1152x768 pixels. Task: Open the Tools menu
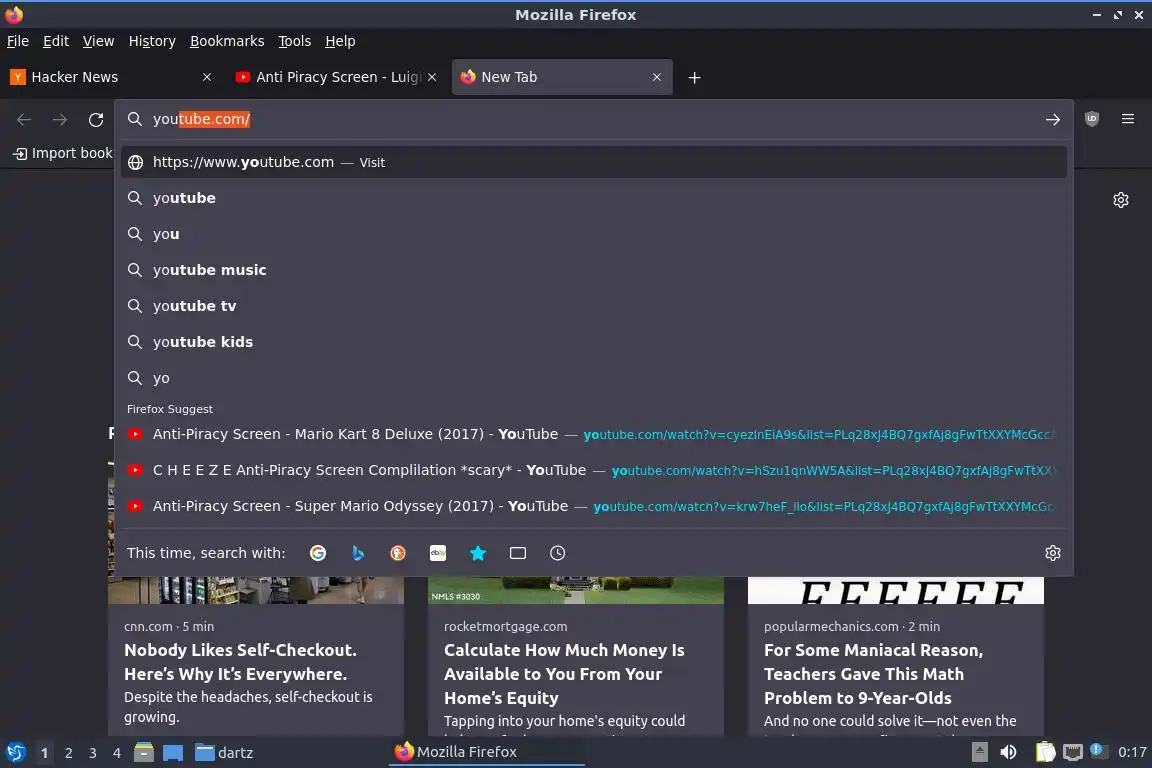(x=295, y=41)
